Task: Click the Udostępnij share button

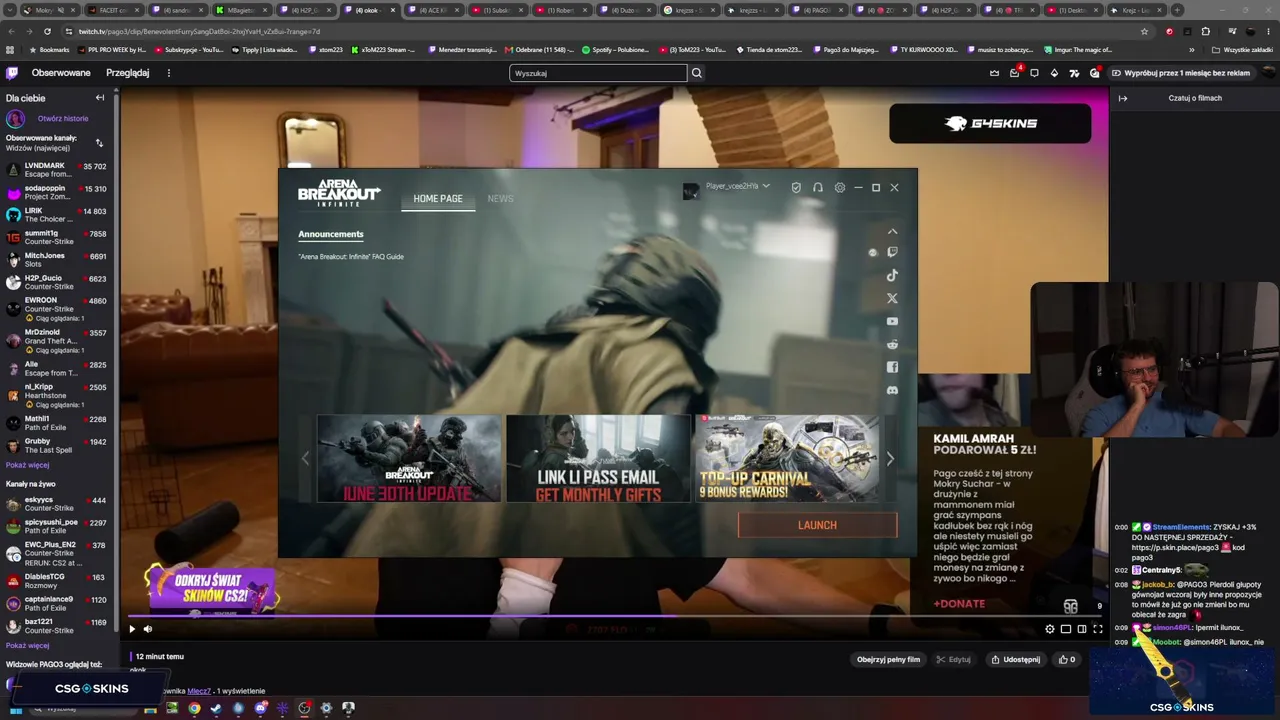Action: pyautogui.click(x=1015, y=660)
